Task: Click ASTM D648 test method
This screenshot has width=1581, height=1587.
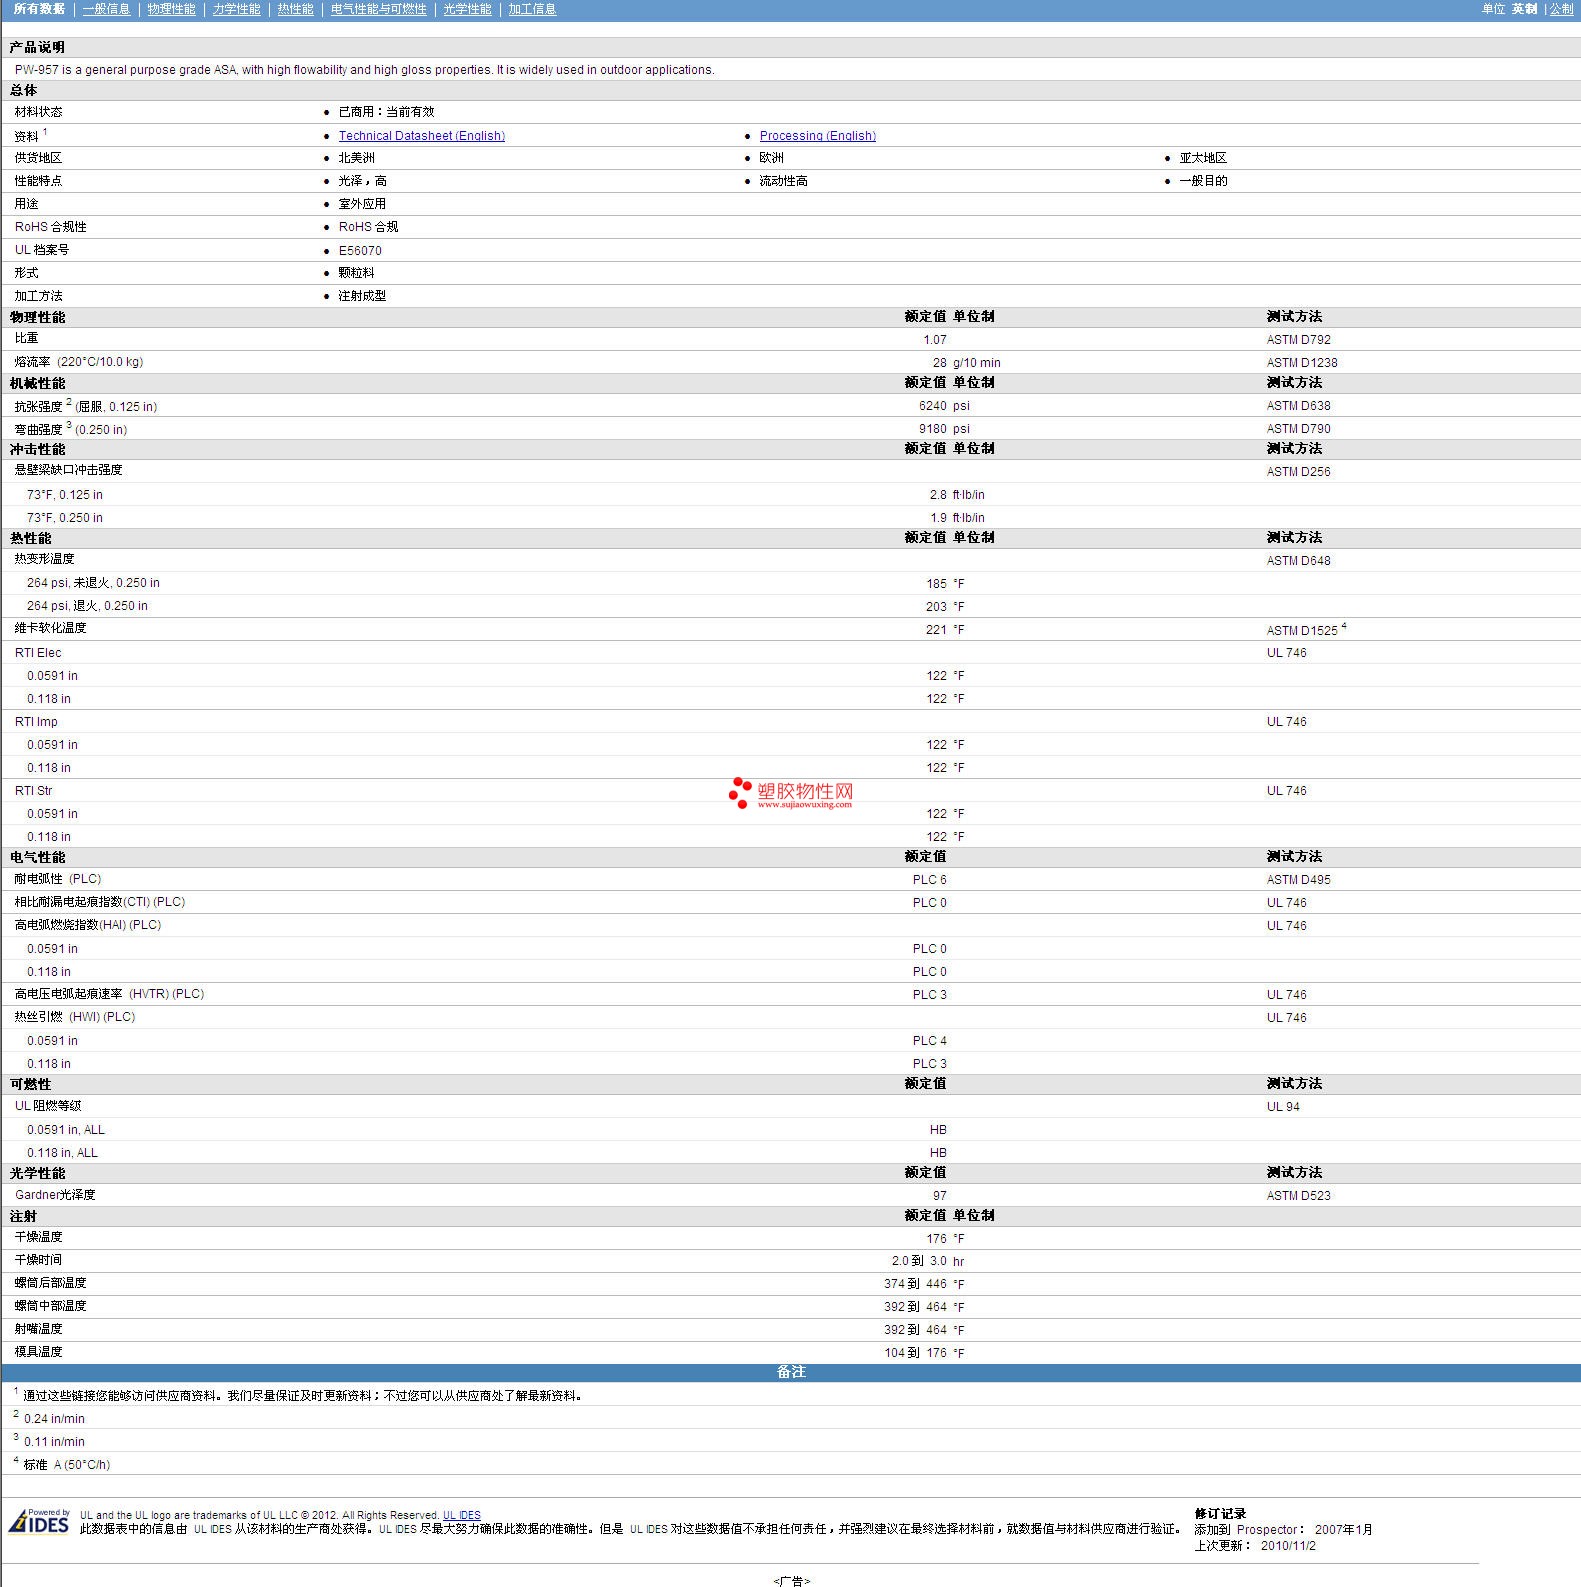Action: (1298, 561)
